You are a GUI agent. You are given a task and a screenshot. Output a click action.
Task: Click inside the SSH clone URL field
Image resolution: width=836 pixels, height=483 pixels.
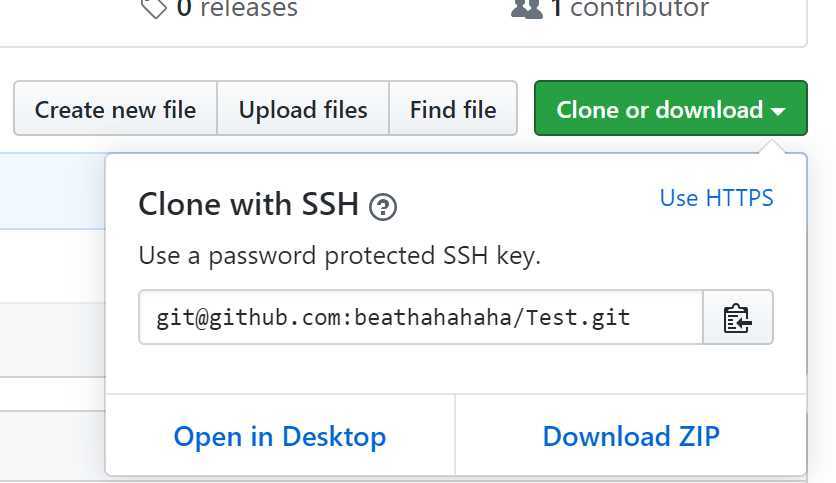[x=421, y=317]
